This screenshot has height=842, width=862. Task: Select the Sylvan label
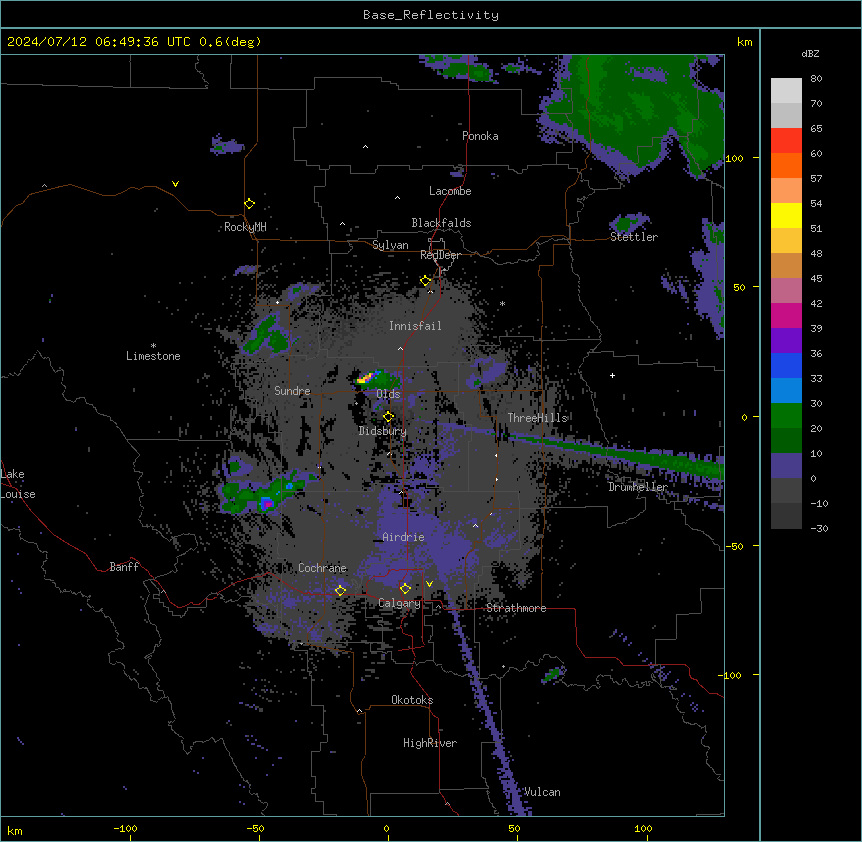(x=390, y=245)
